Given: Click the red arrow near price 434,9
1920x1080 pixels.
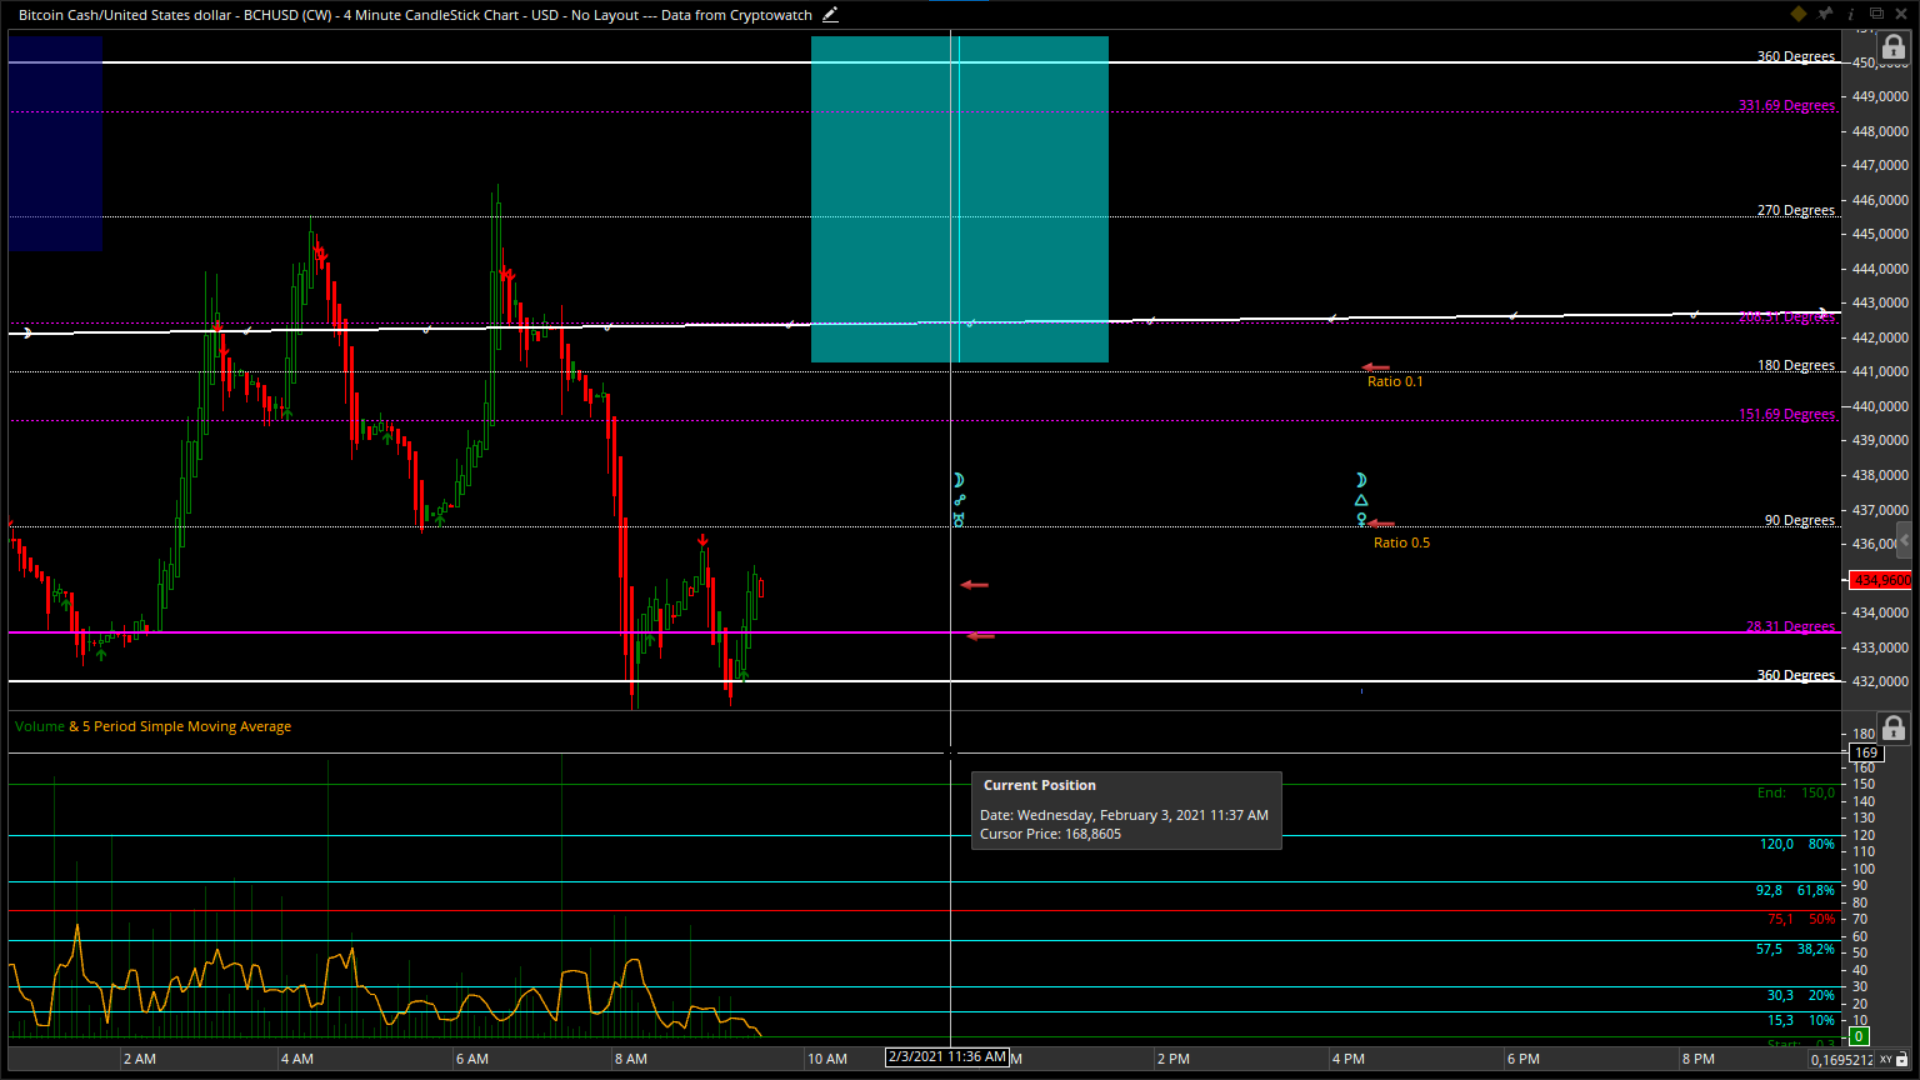Looking at the screenshot, I should click(x=974, y=585).
